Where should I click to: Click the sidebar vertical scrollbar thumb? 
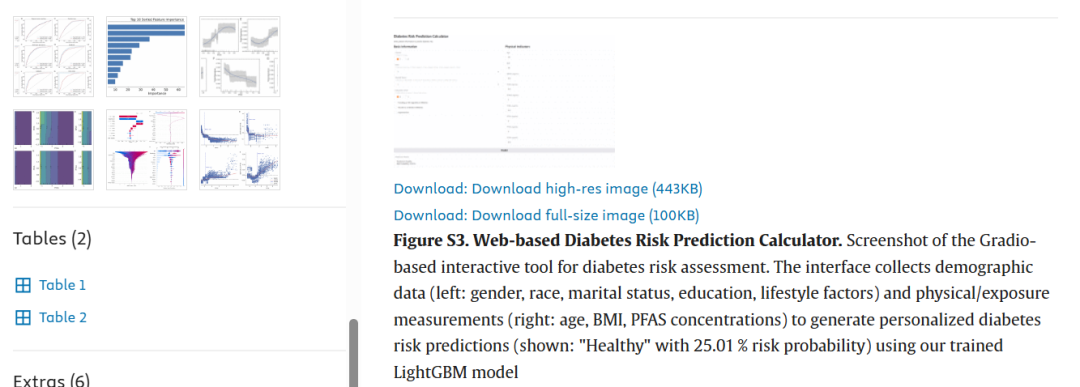353,353
